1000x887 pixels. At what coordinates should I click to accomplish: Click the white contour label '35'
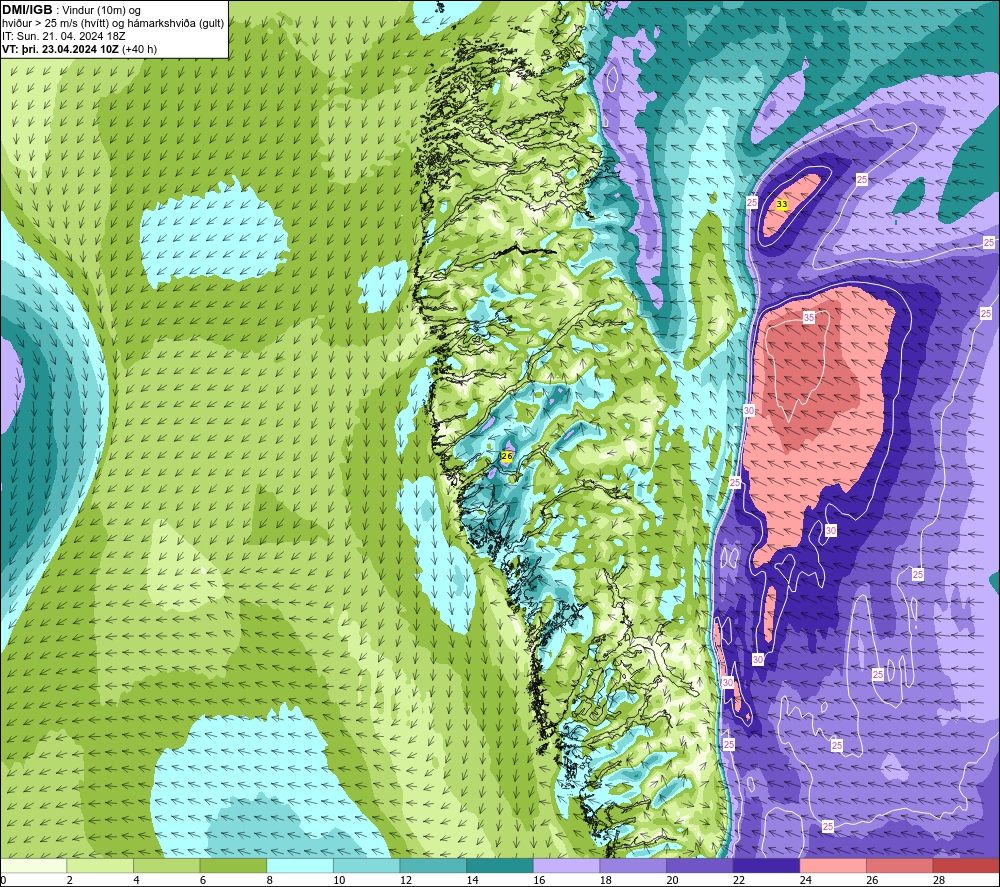coord(809,317)
